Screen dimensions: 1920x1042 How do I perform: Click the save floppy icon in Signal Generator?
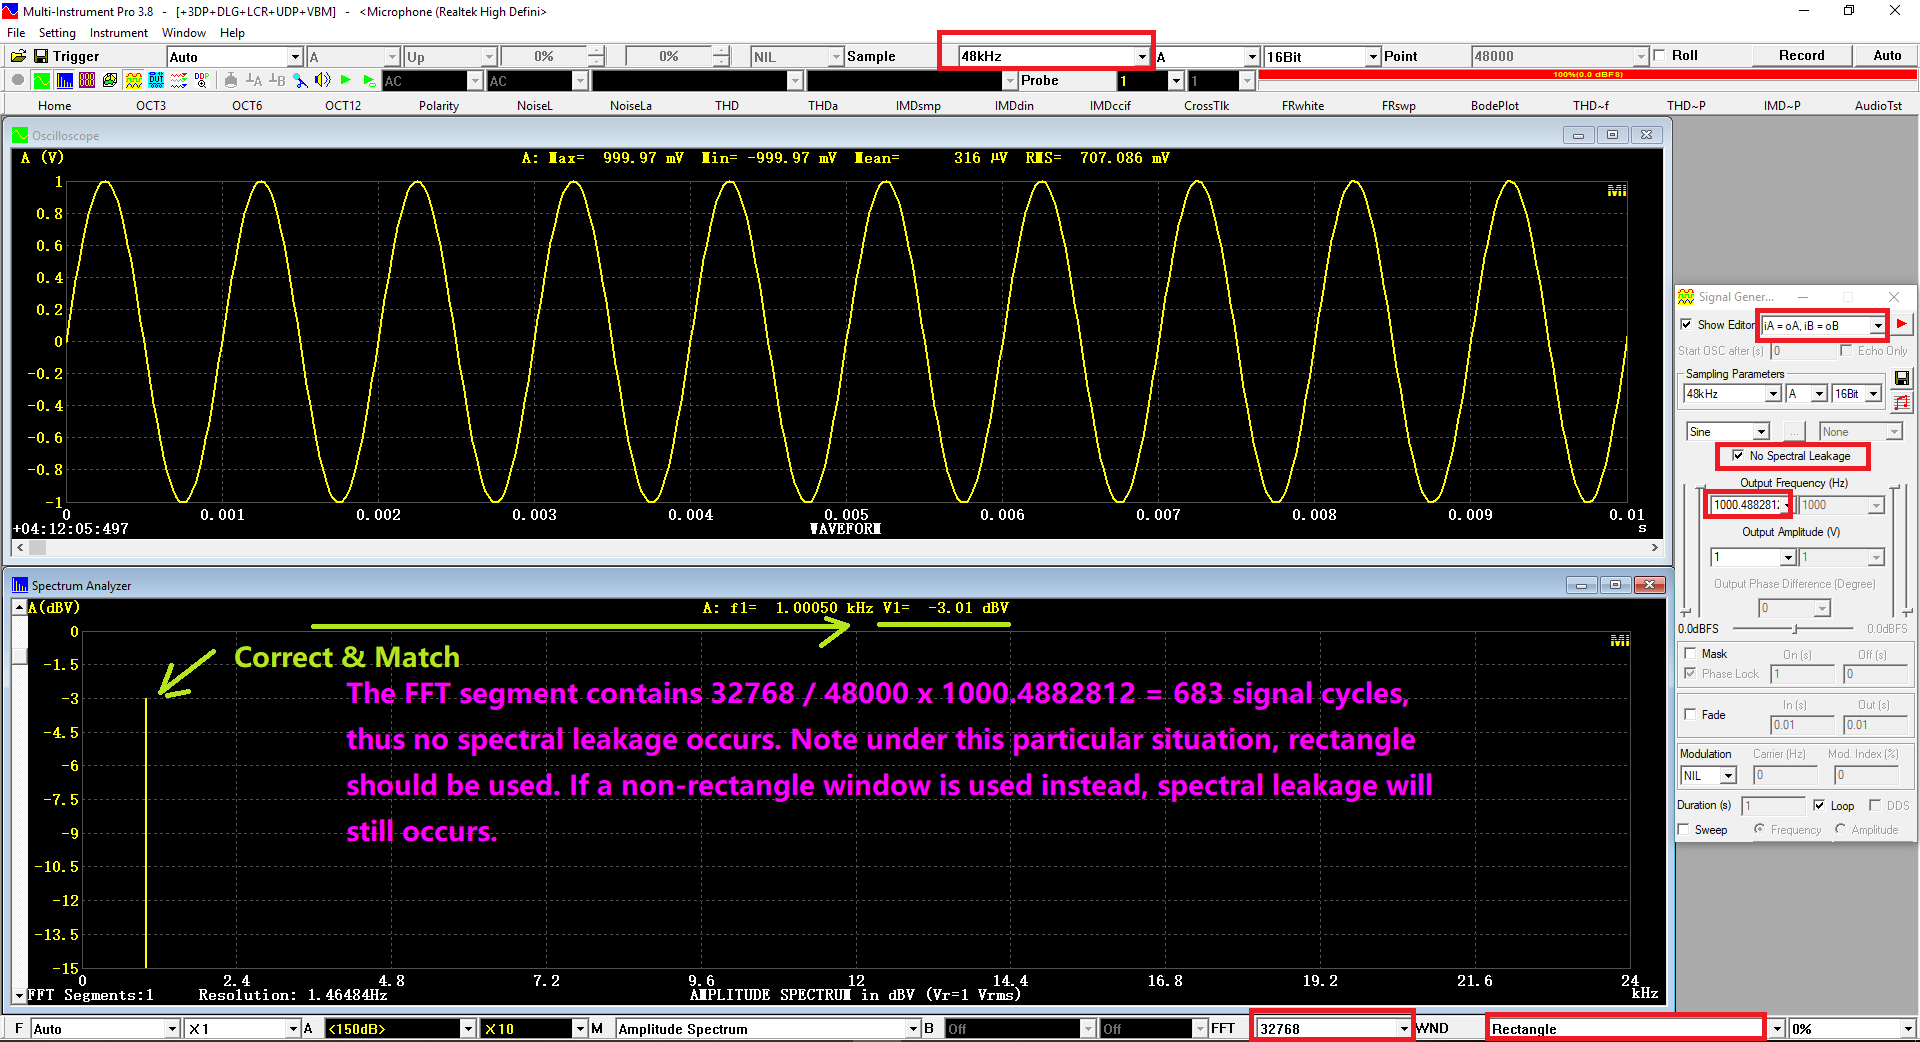(x=1901, y=378)
